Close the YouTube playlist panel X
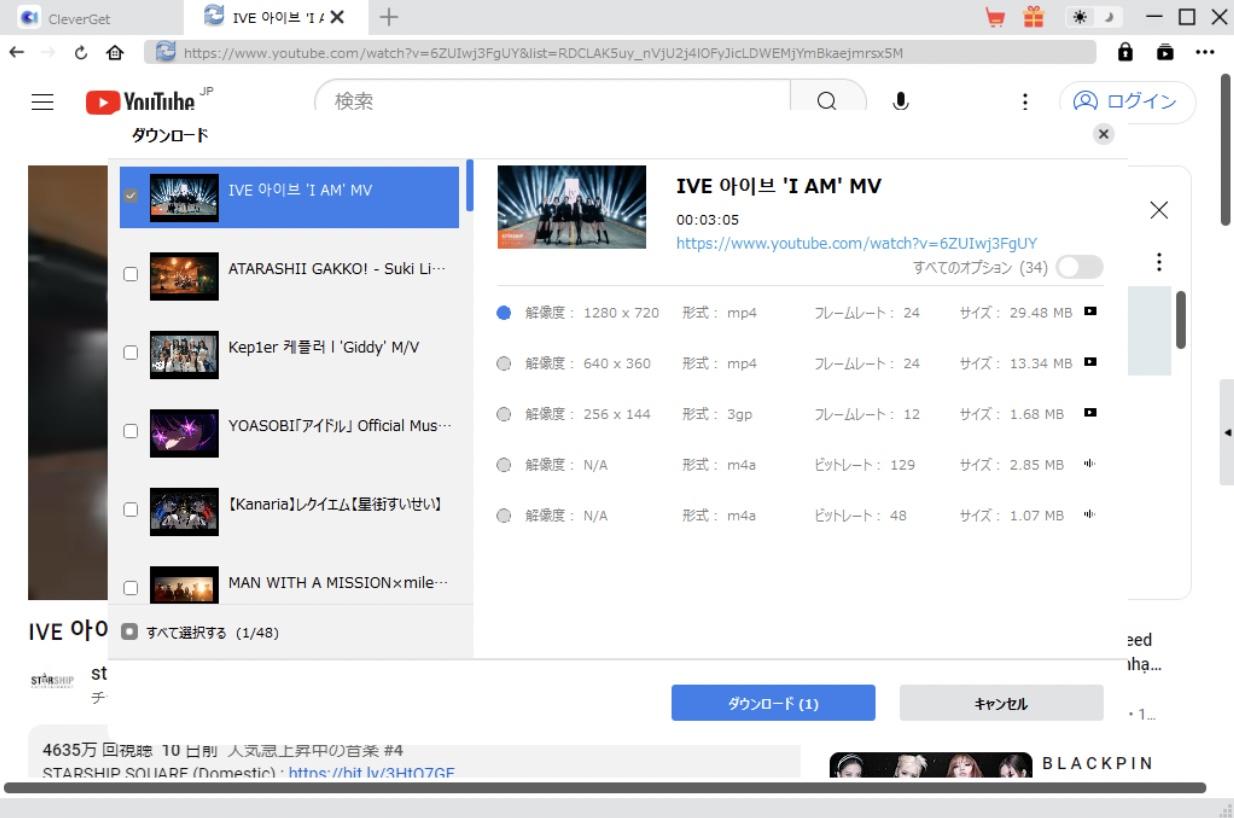The width and height of the screenshot is (1234, 818). pyautogui.click(x=1158, y=210)
